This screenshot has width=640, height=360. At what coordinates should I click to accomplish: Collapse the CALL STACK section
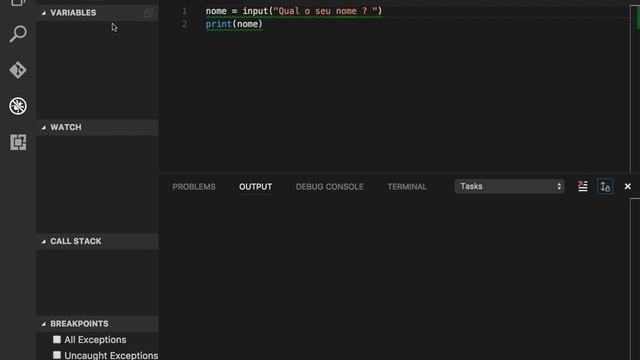(44, 241)
